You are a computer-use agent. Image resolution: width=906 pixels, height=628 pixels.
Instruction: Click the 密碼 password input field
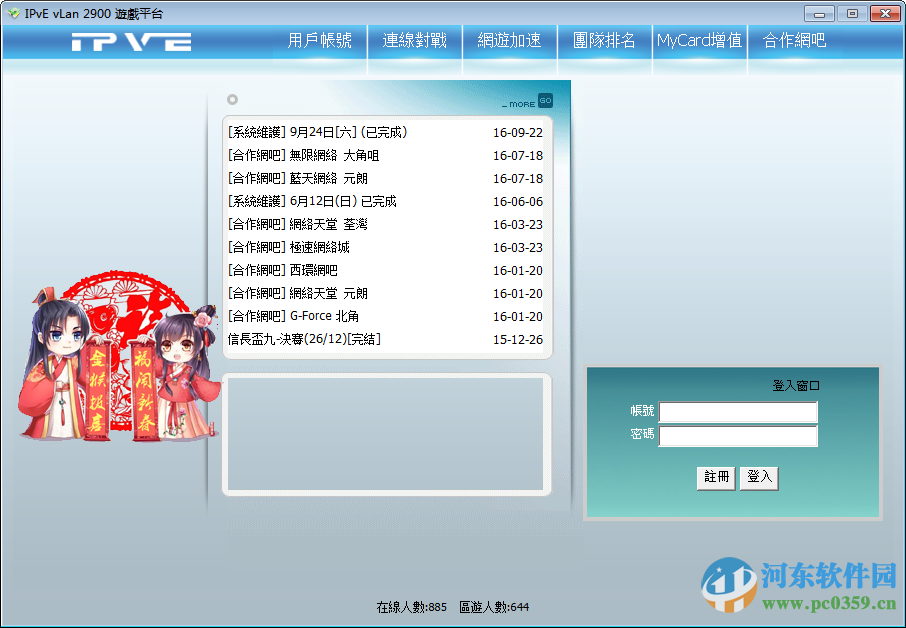click(x=738, y=436)
